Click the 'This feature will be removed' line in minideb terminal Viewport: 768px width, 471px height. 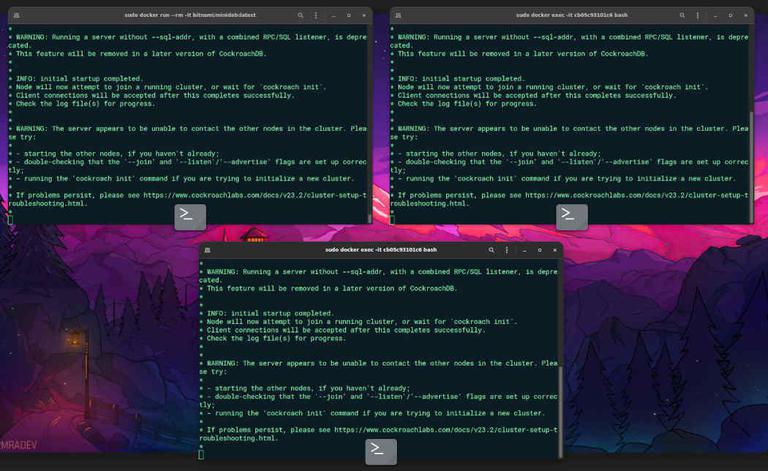coord(141,54)
